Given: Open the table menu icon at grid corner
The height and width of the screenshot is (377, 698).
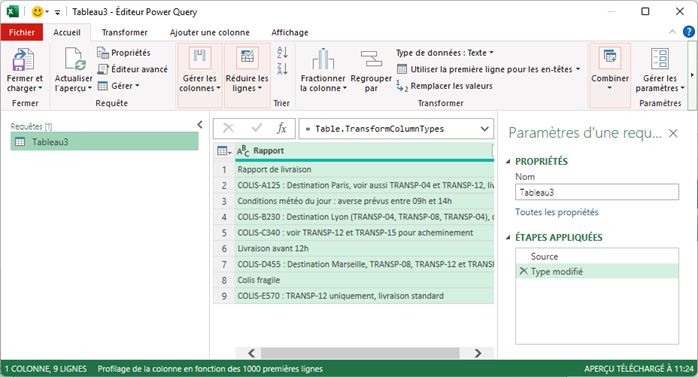Looking at the screenshot, I should [224, 151].
